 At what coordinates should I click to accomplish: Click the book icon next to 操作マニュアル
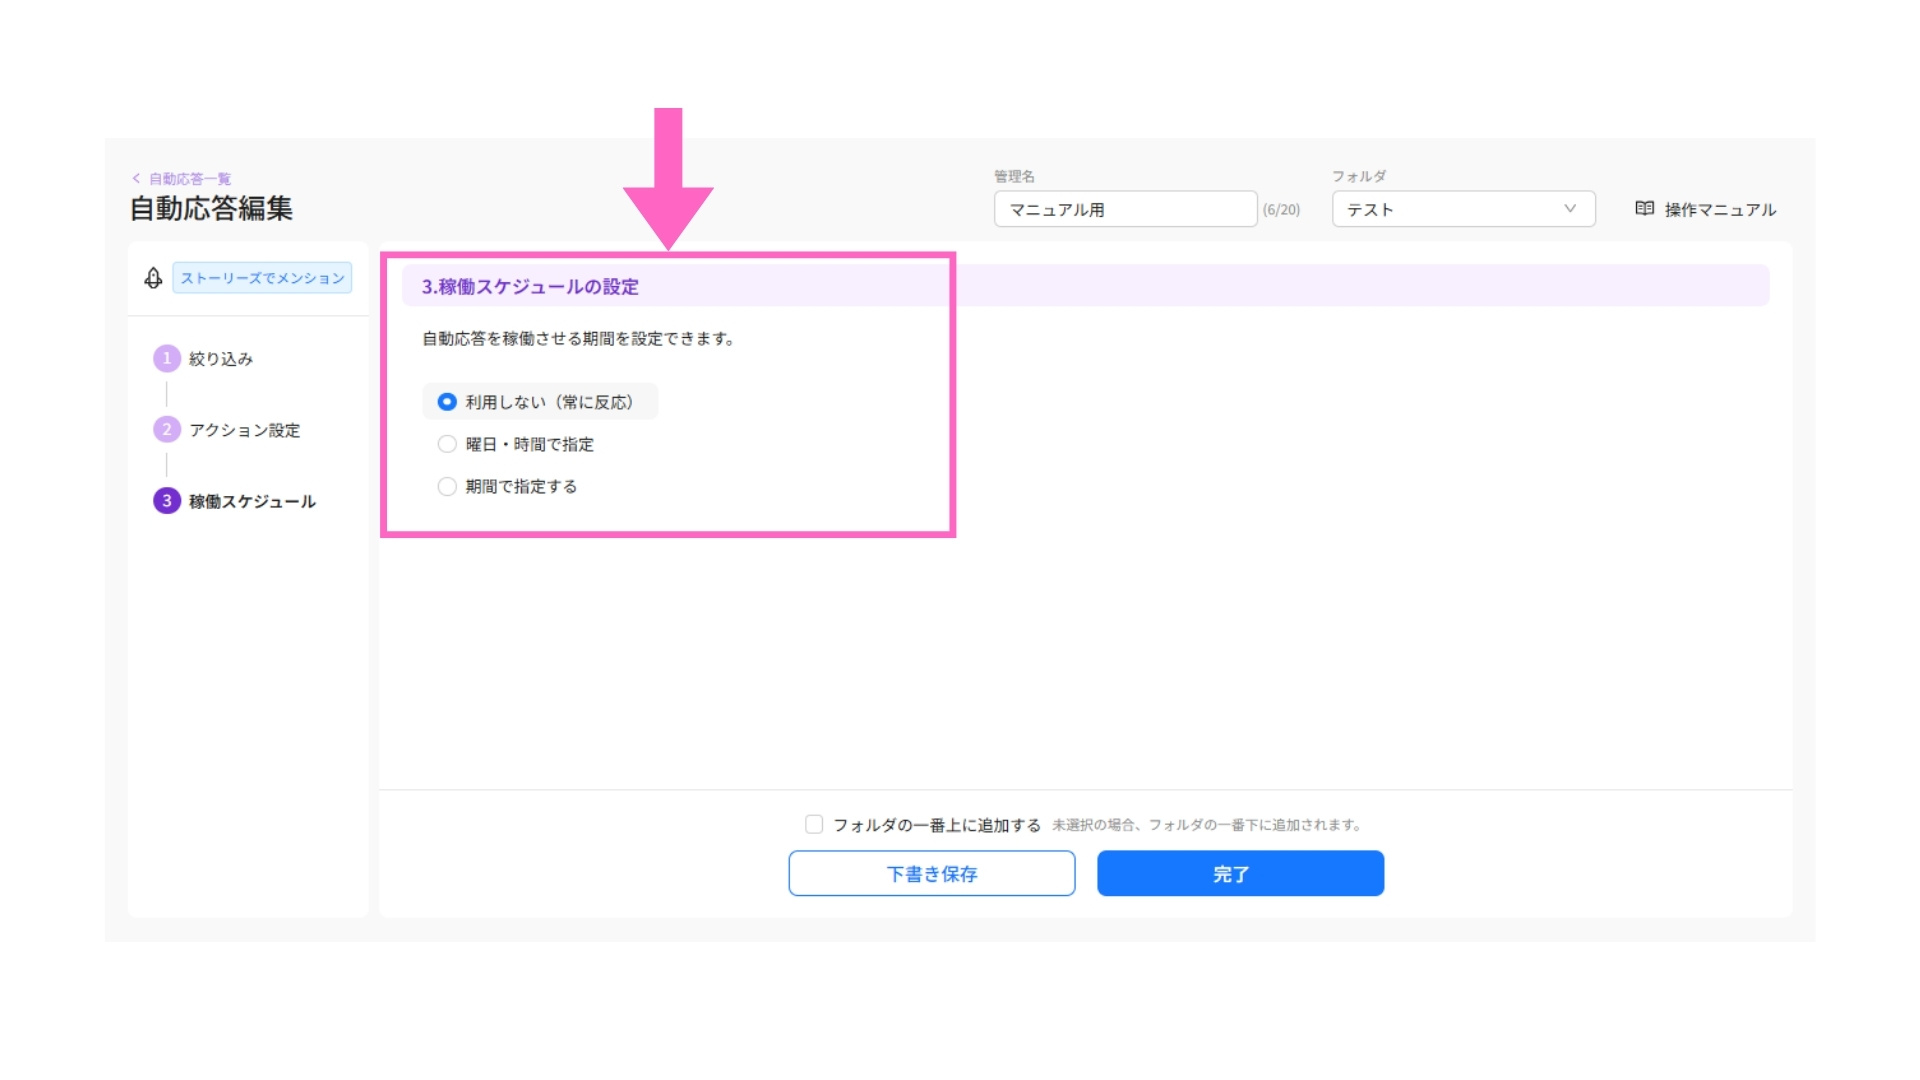point(1644,208)
